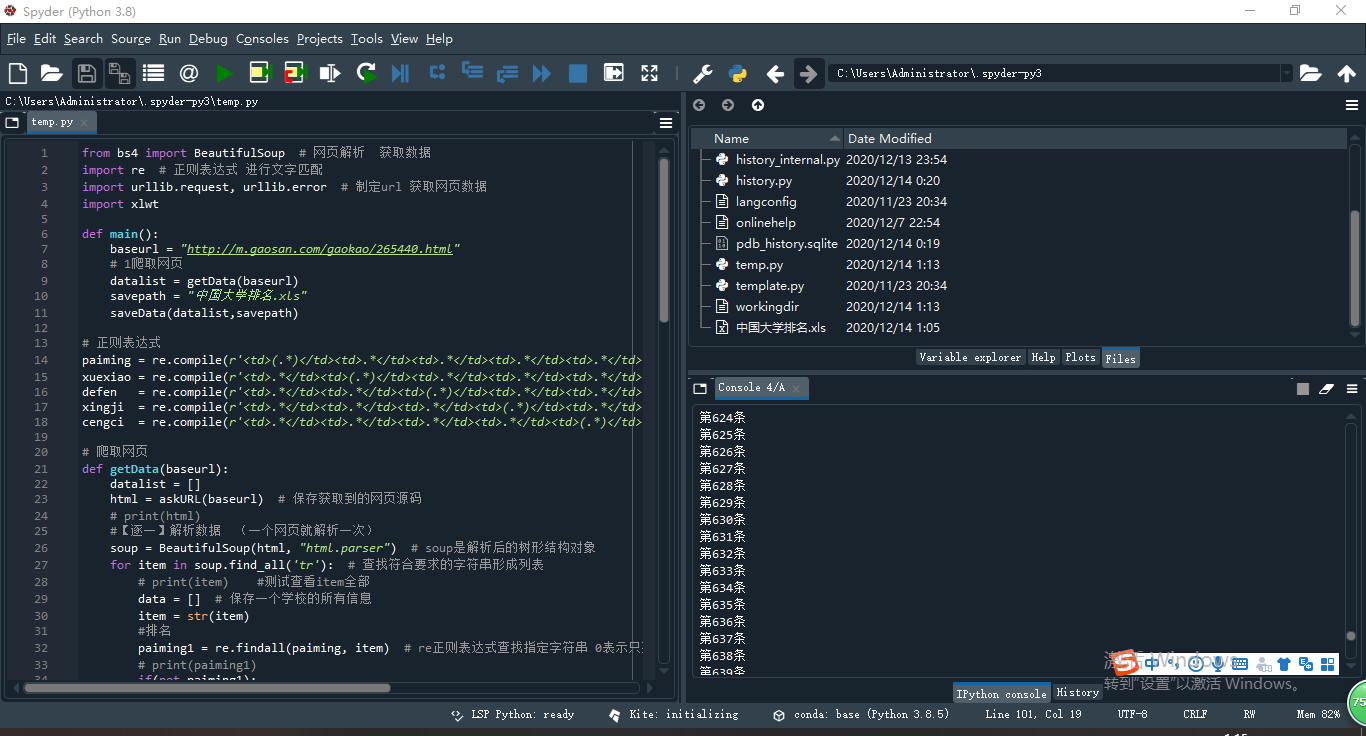The image size is (1366, 736).
Task: Click the @ symbol finder icon
Action: coord(188,73)
